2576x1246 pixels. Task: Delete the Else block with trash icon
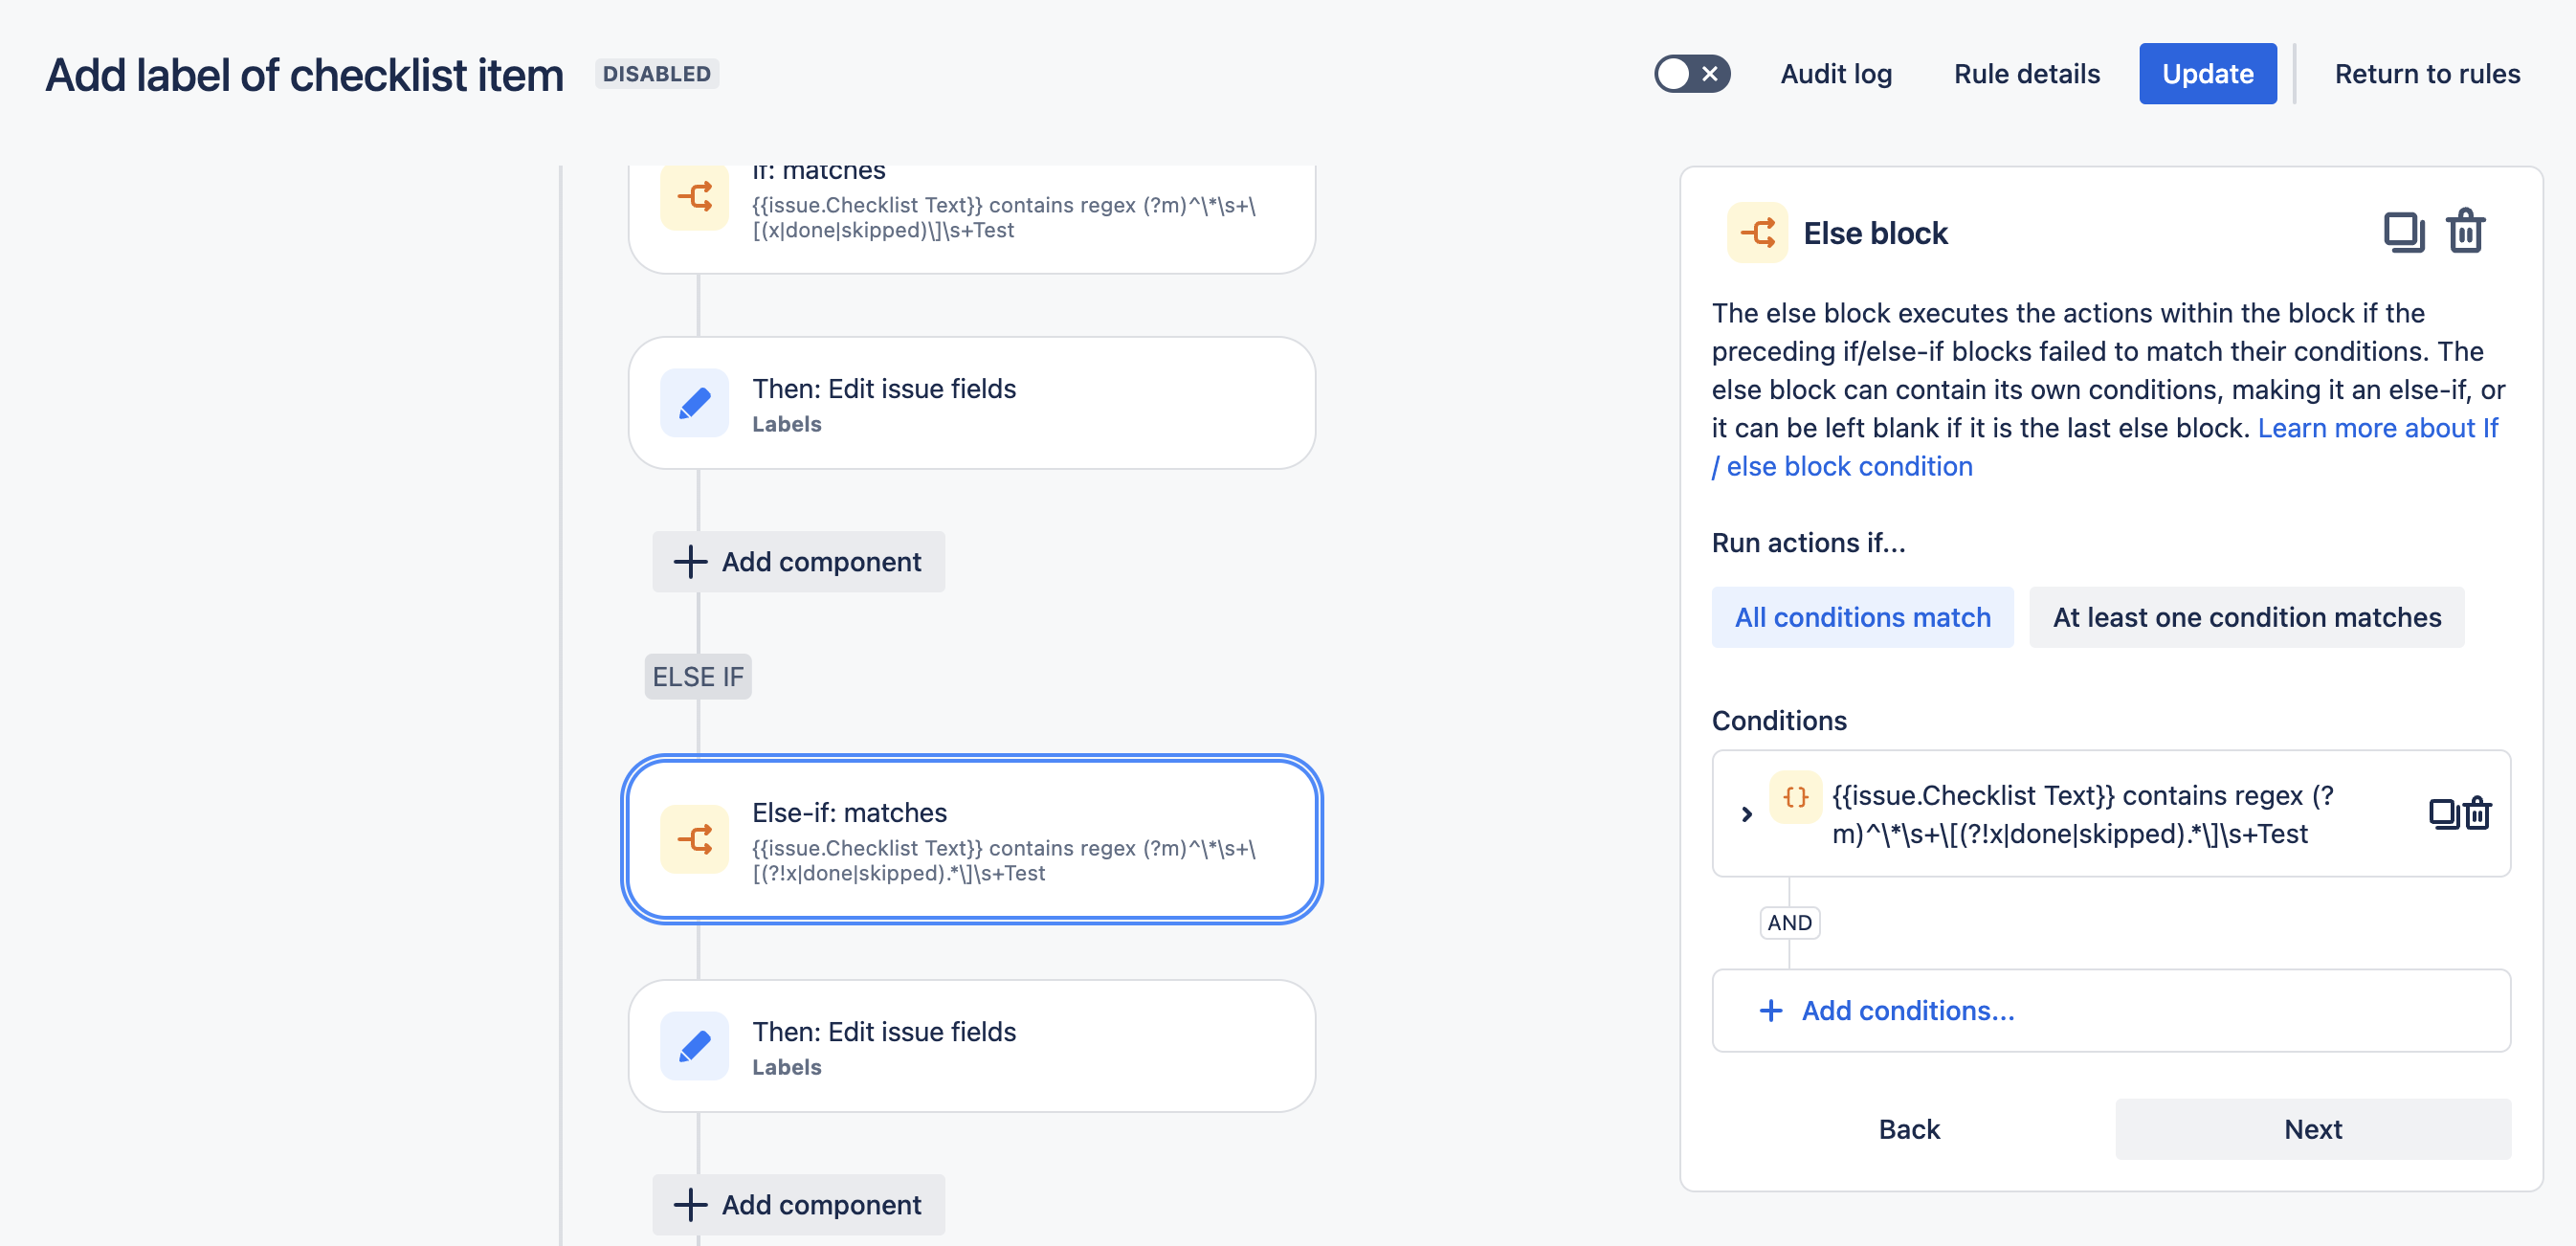(x=2465, y=232)
